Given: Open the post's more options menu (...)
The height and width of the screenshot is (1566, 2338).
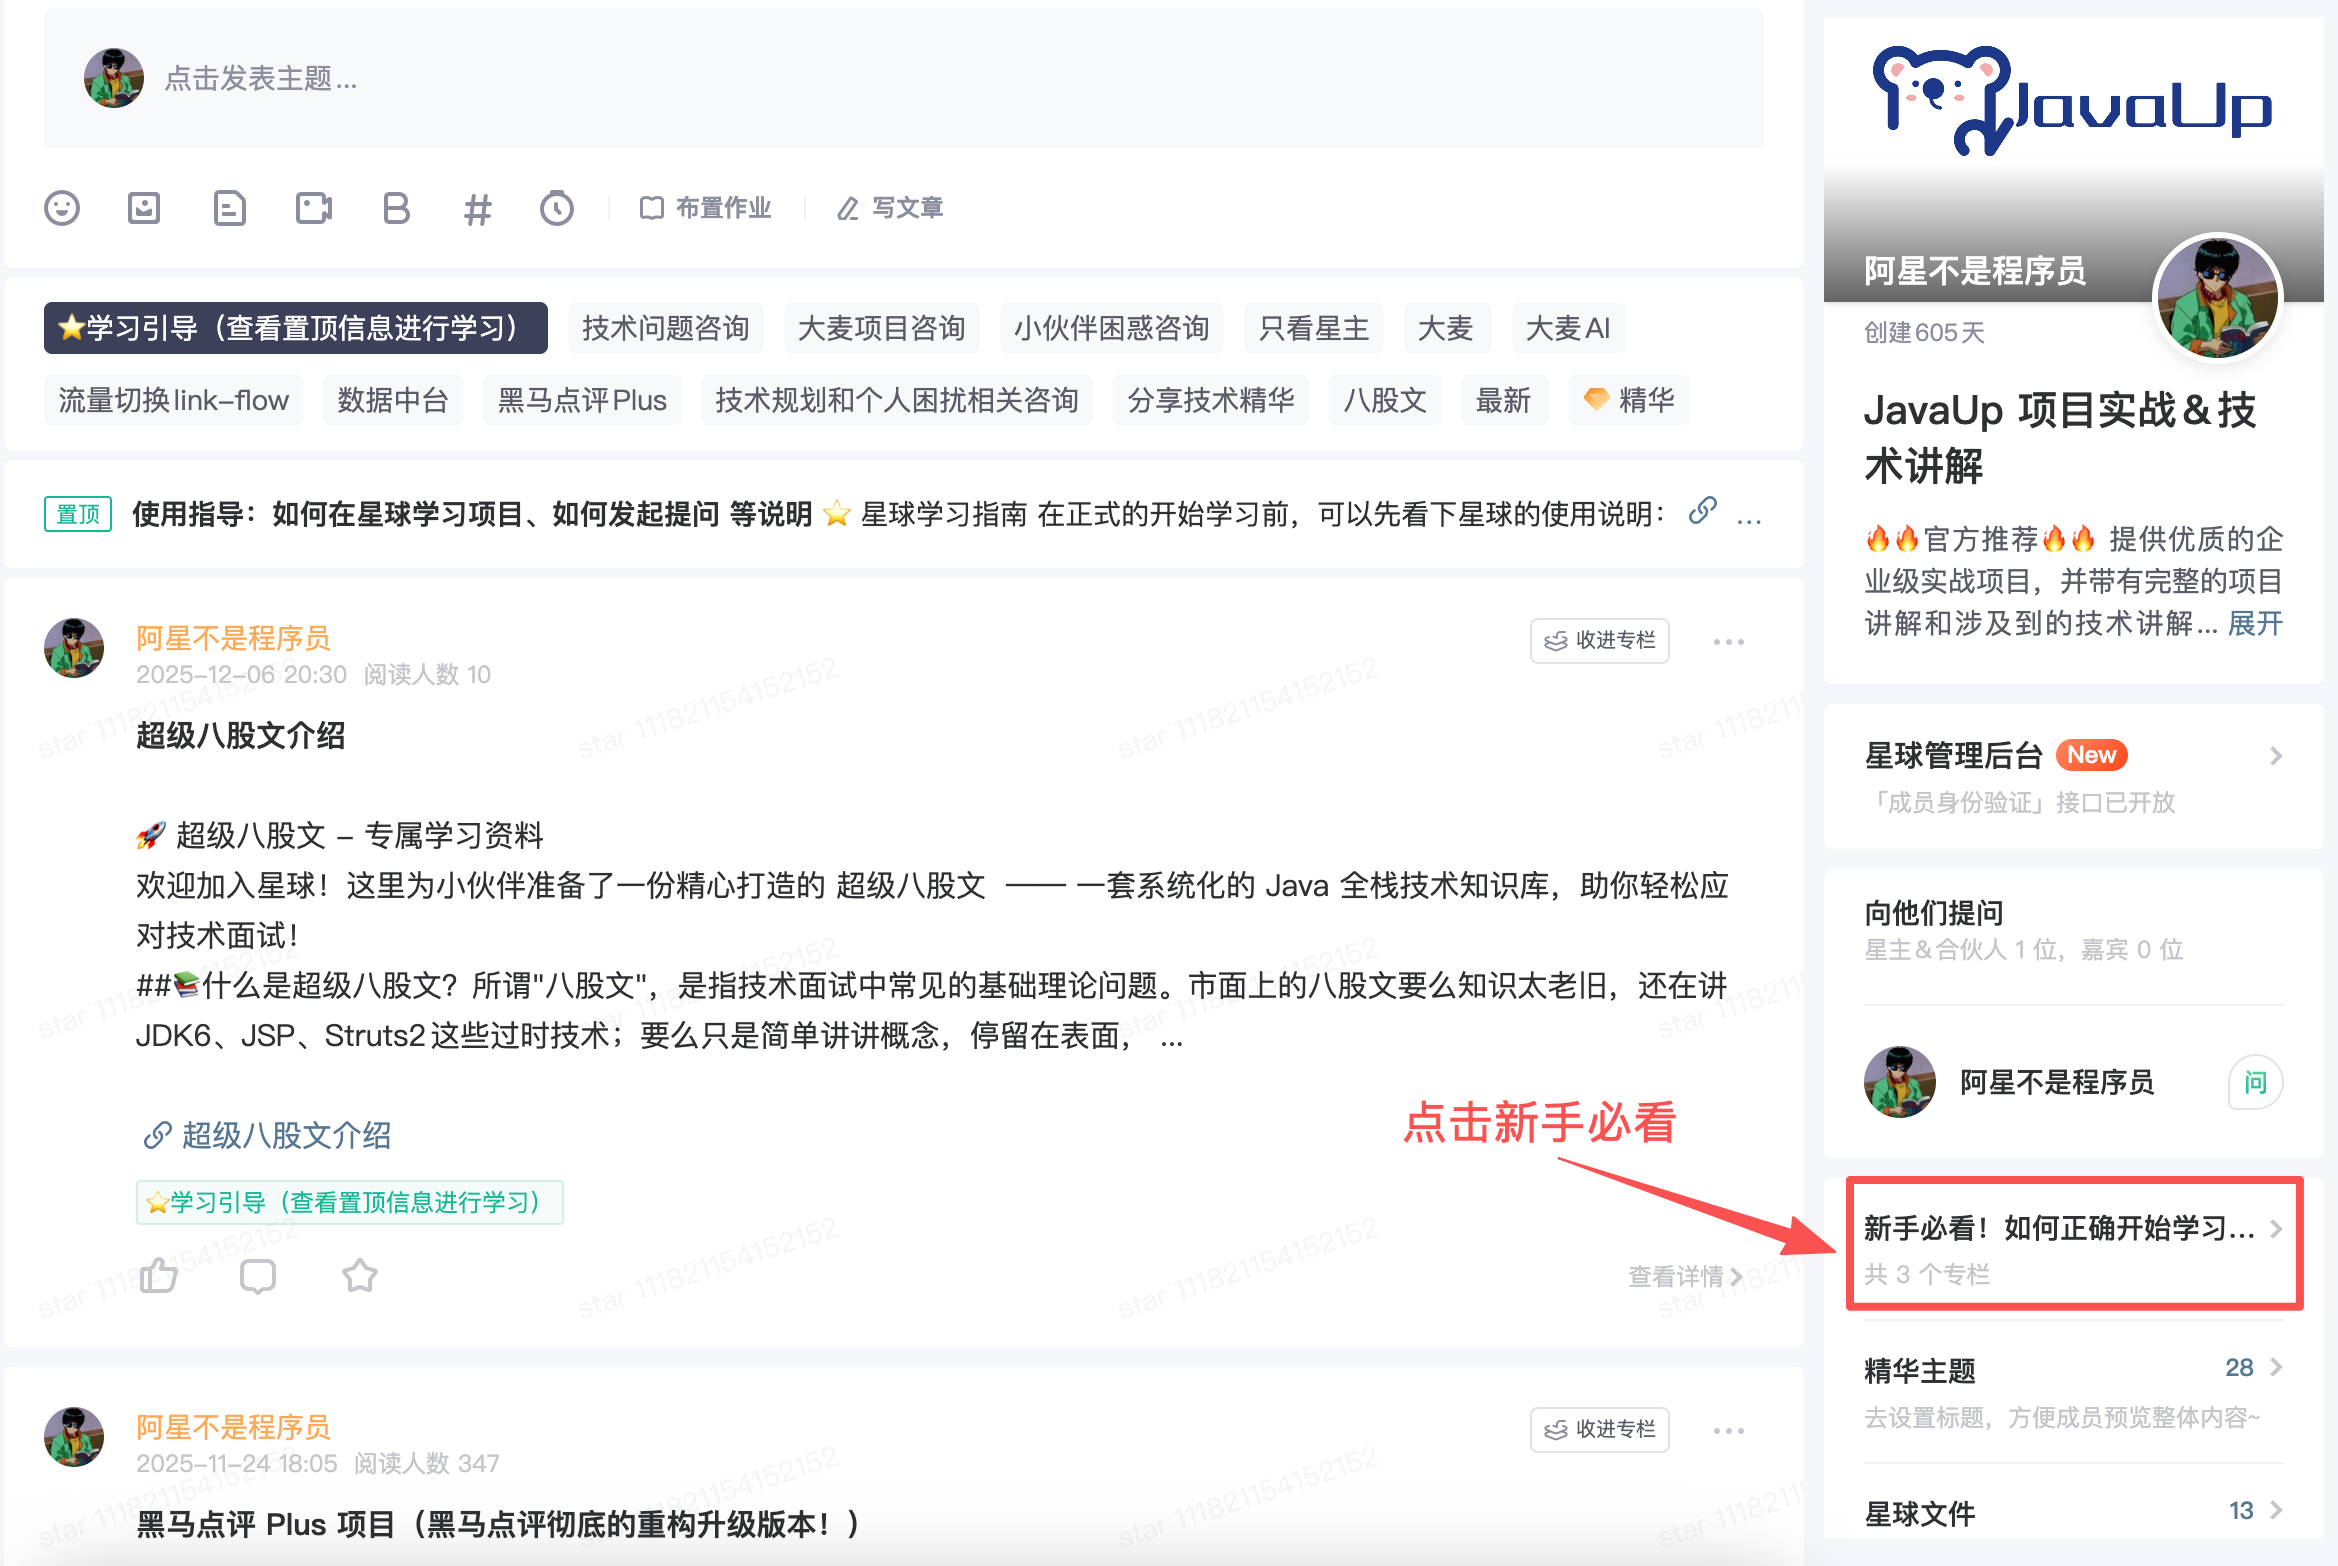Looking at the screenshot, I should tap(1729, 641).
